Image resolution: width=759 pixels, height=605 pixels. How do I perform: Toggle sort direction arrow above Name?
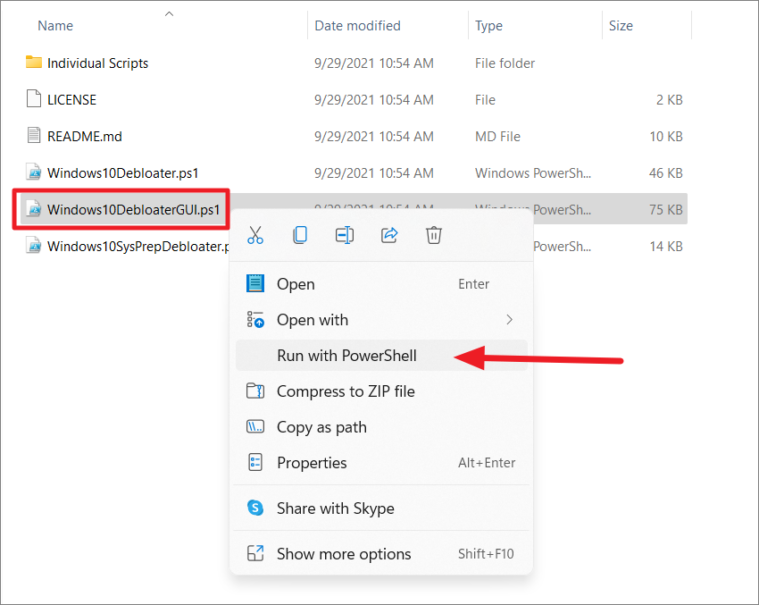[x=169, y=14]
